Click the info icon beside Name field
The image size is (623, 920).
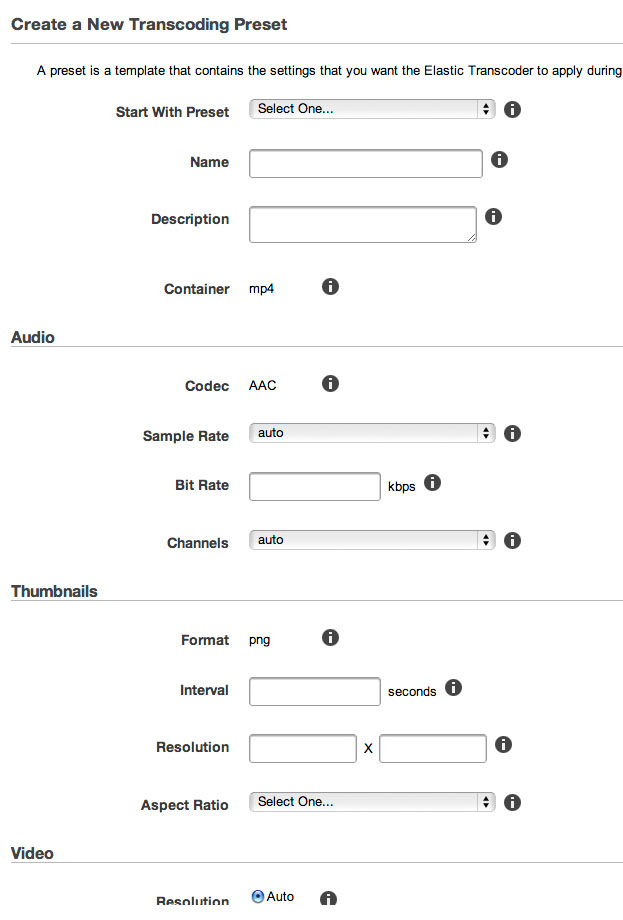pyautogui.click(x=500, y=159)
